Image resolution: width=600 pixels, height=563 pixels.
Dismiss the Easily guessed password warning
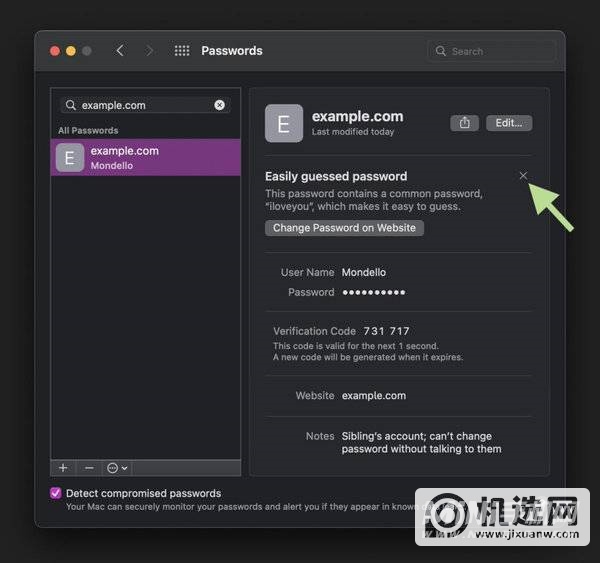(523, 176)
